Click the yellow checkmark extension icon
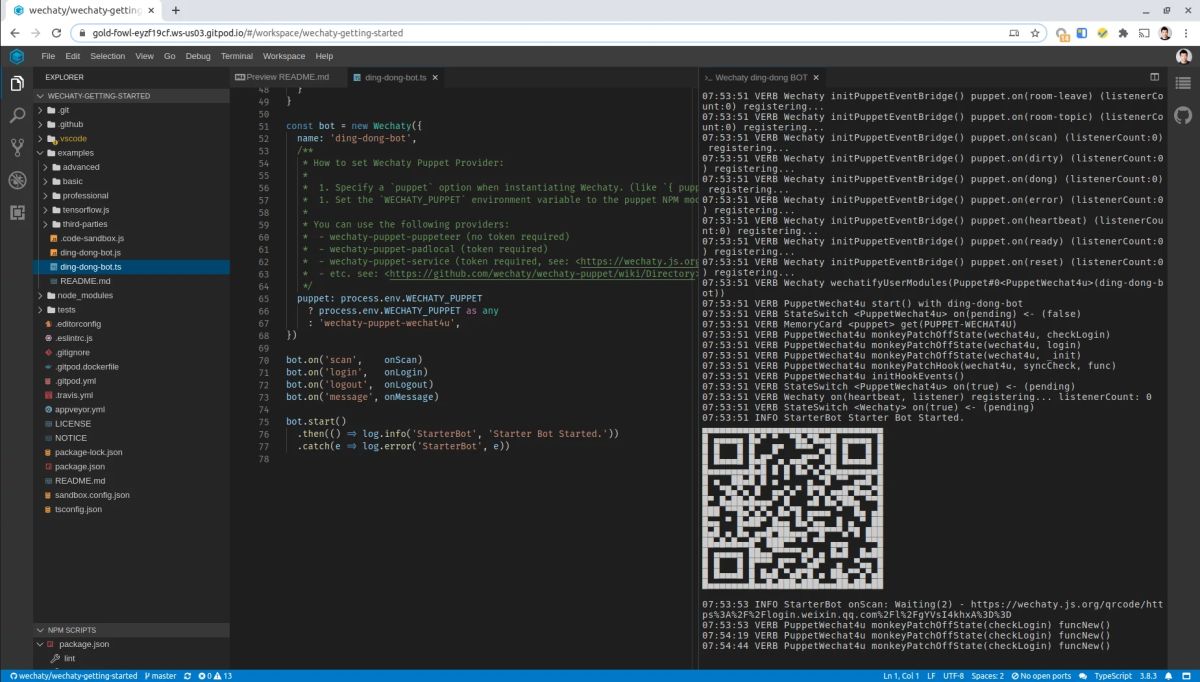This screenshot has width=1200, height=682. tap(1102, 33)
